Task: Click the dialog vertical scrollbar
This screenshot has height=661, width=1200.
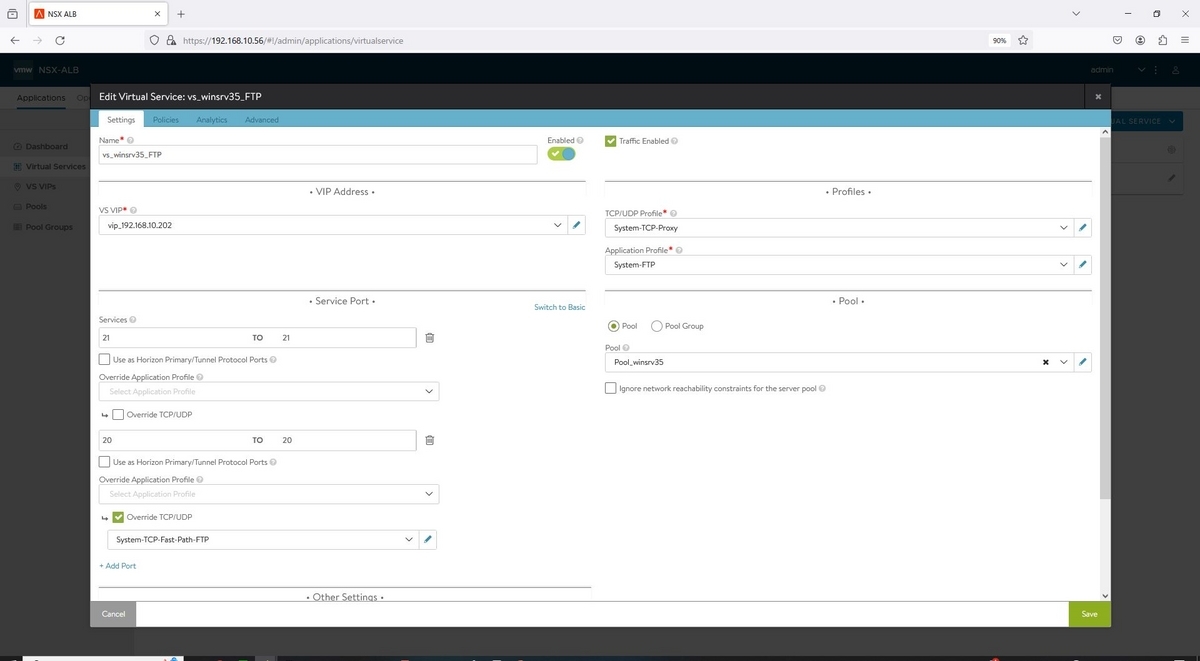Action: tap(1104, 317)
